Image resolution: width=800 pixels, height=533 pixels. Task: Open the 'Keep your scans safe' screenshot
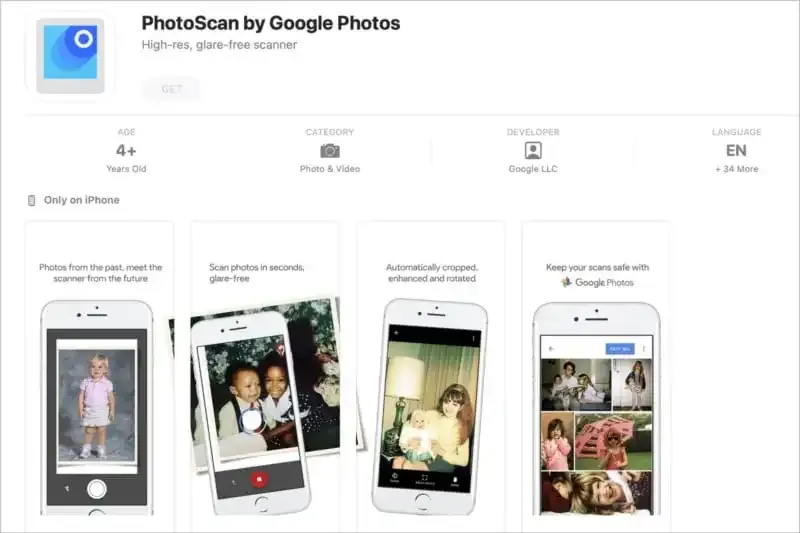pyautogui.click(x=596, y=376)
